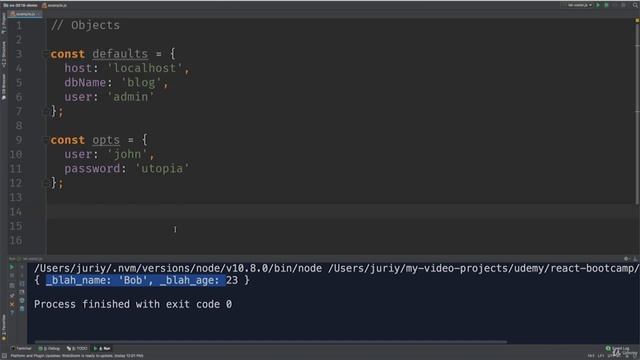Open Search Everywhere magnifier icon

[635, 5]
